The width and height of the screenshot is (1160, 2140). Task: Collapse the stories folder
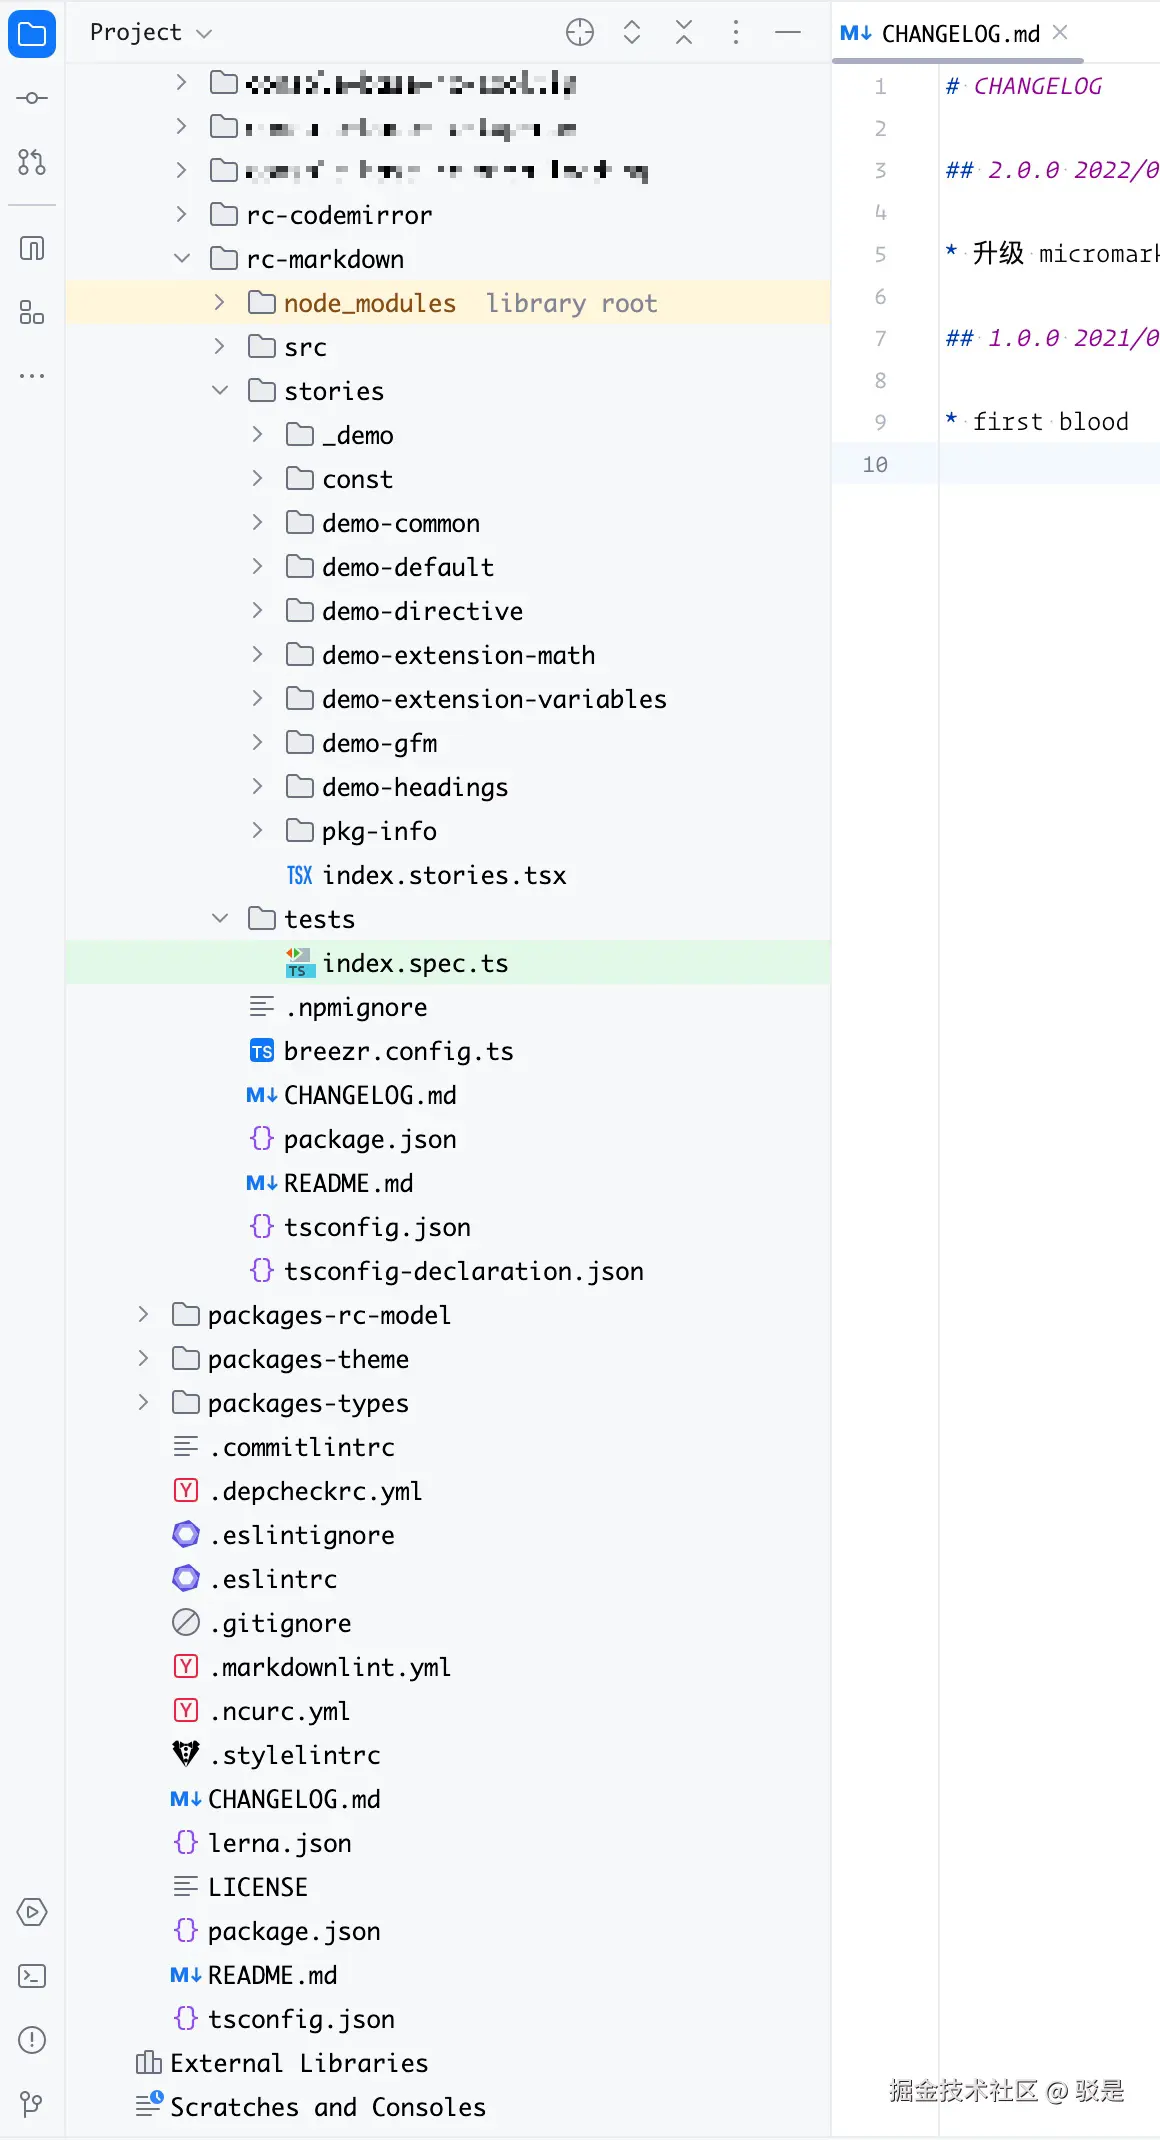(220, 391)
